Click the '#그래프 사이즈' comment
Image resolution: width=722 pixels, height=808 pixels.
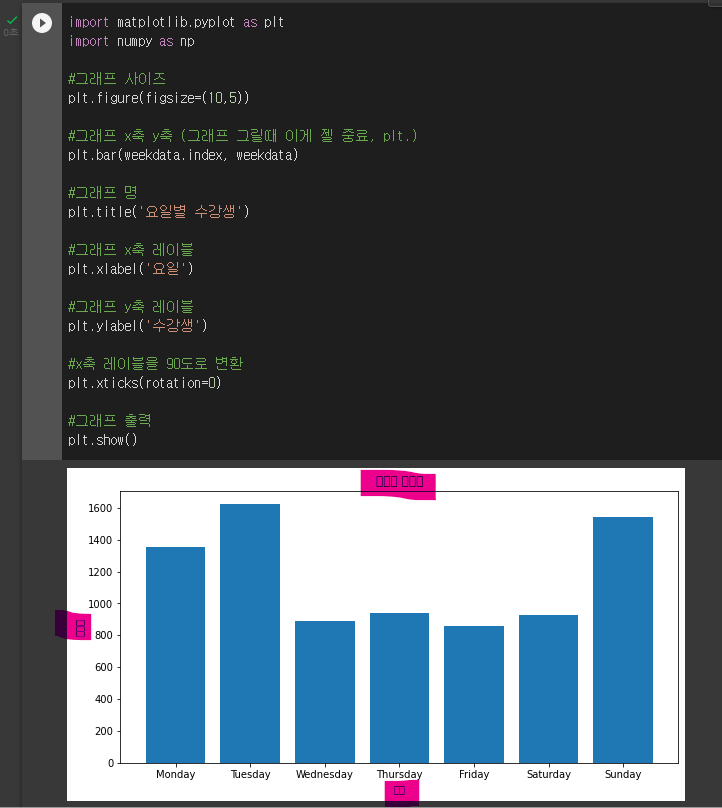pyautogui.click(x=117, y=79)
